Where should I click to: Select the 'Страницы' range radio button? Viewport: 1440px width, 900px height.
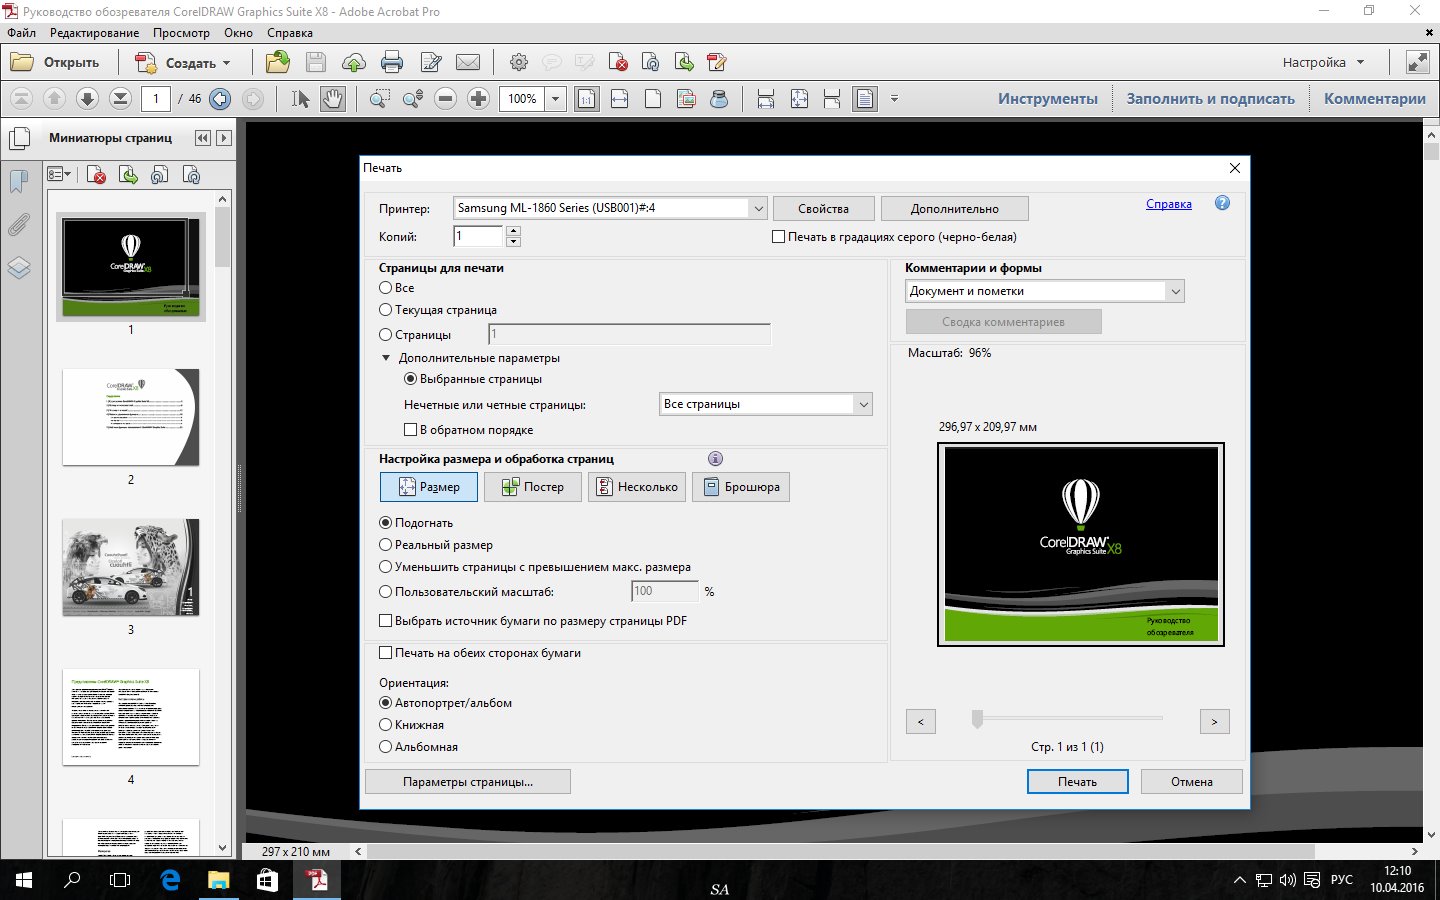[385, 334]
